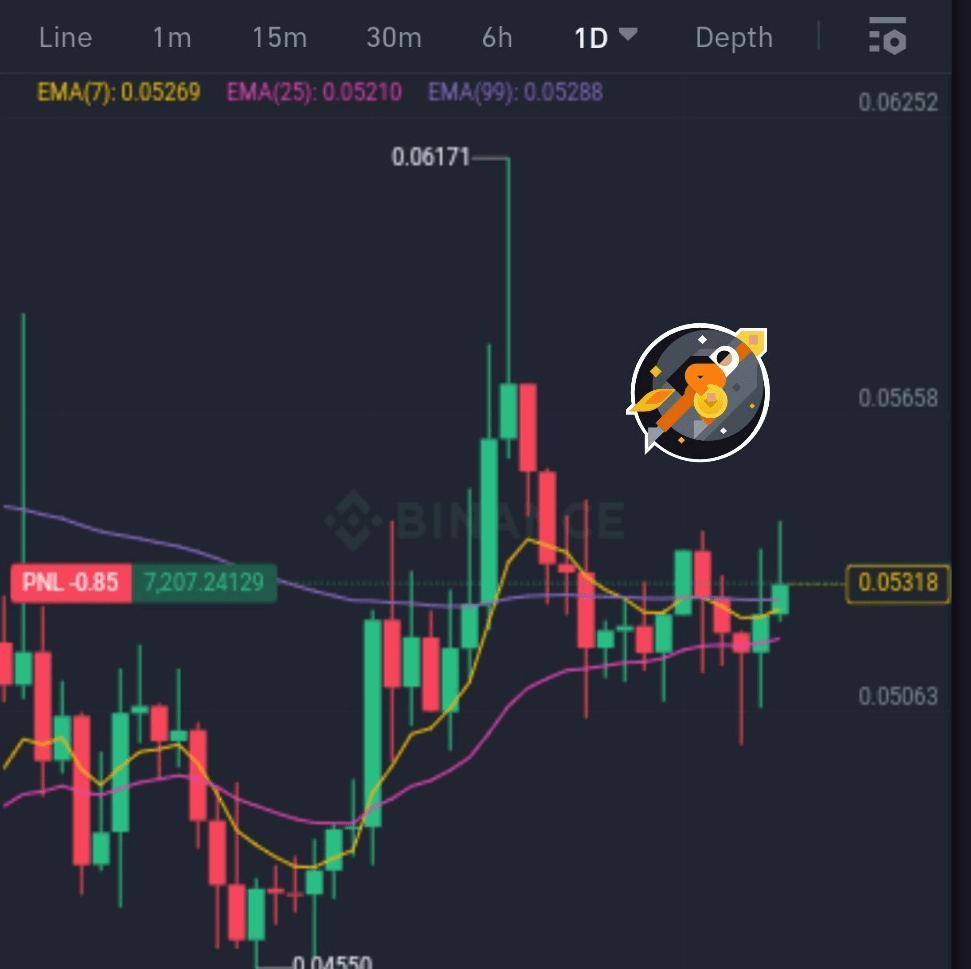Click the 7,207.24129 position size label
971x969 pixels.
[204, 582]
